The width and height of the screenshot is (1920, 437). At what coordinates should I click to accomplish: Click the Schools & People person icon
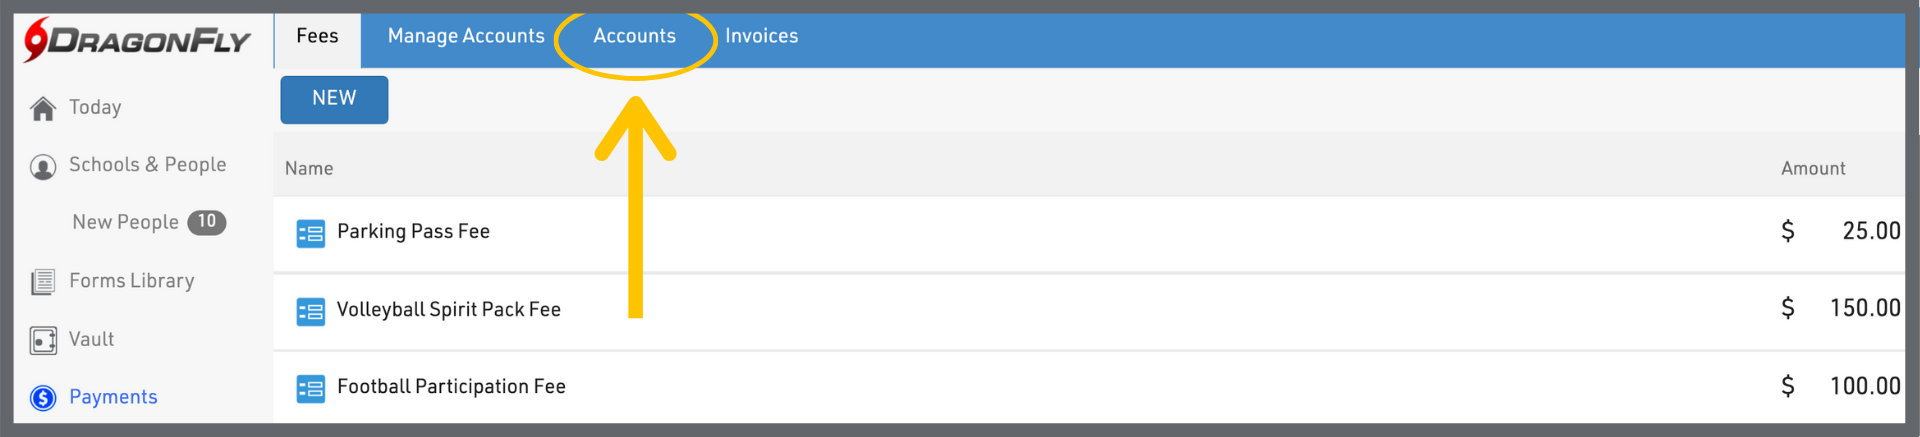(x=43, y=166)
